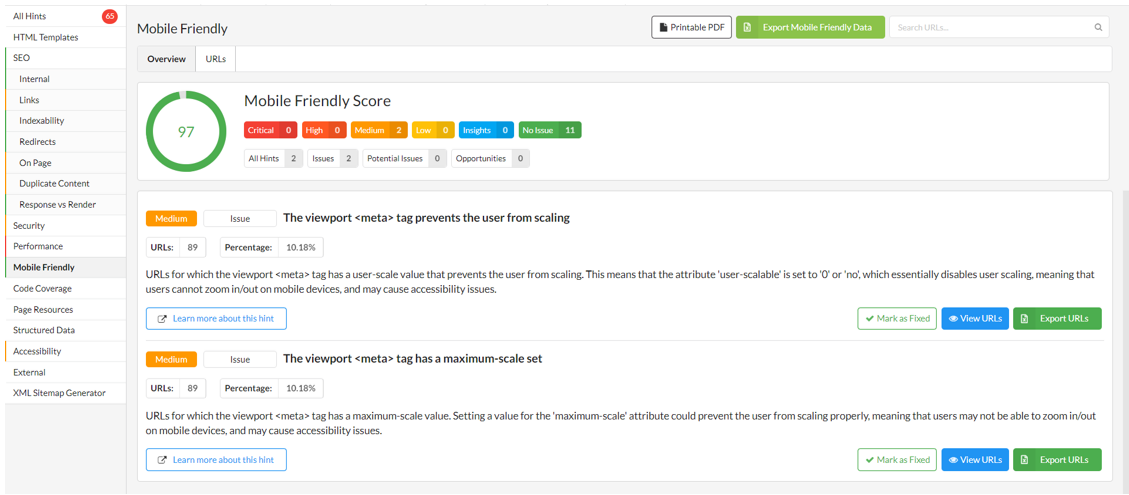
Task: Filter hints by Critical severity badge
Action: pos(270,130)
